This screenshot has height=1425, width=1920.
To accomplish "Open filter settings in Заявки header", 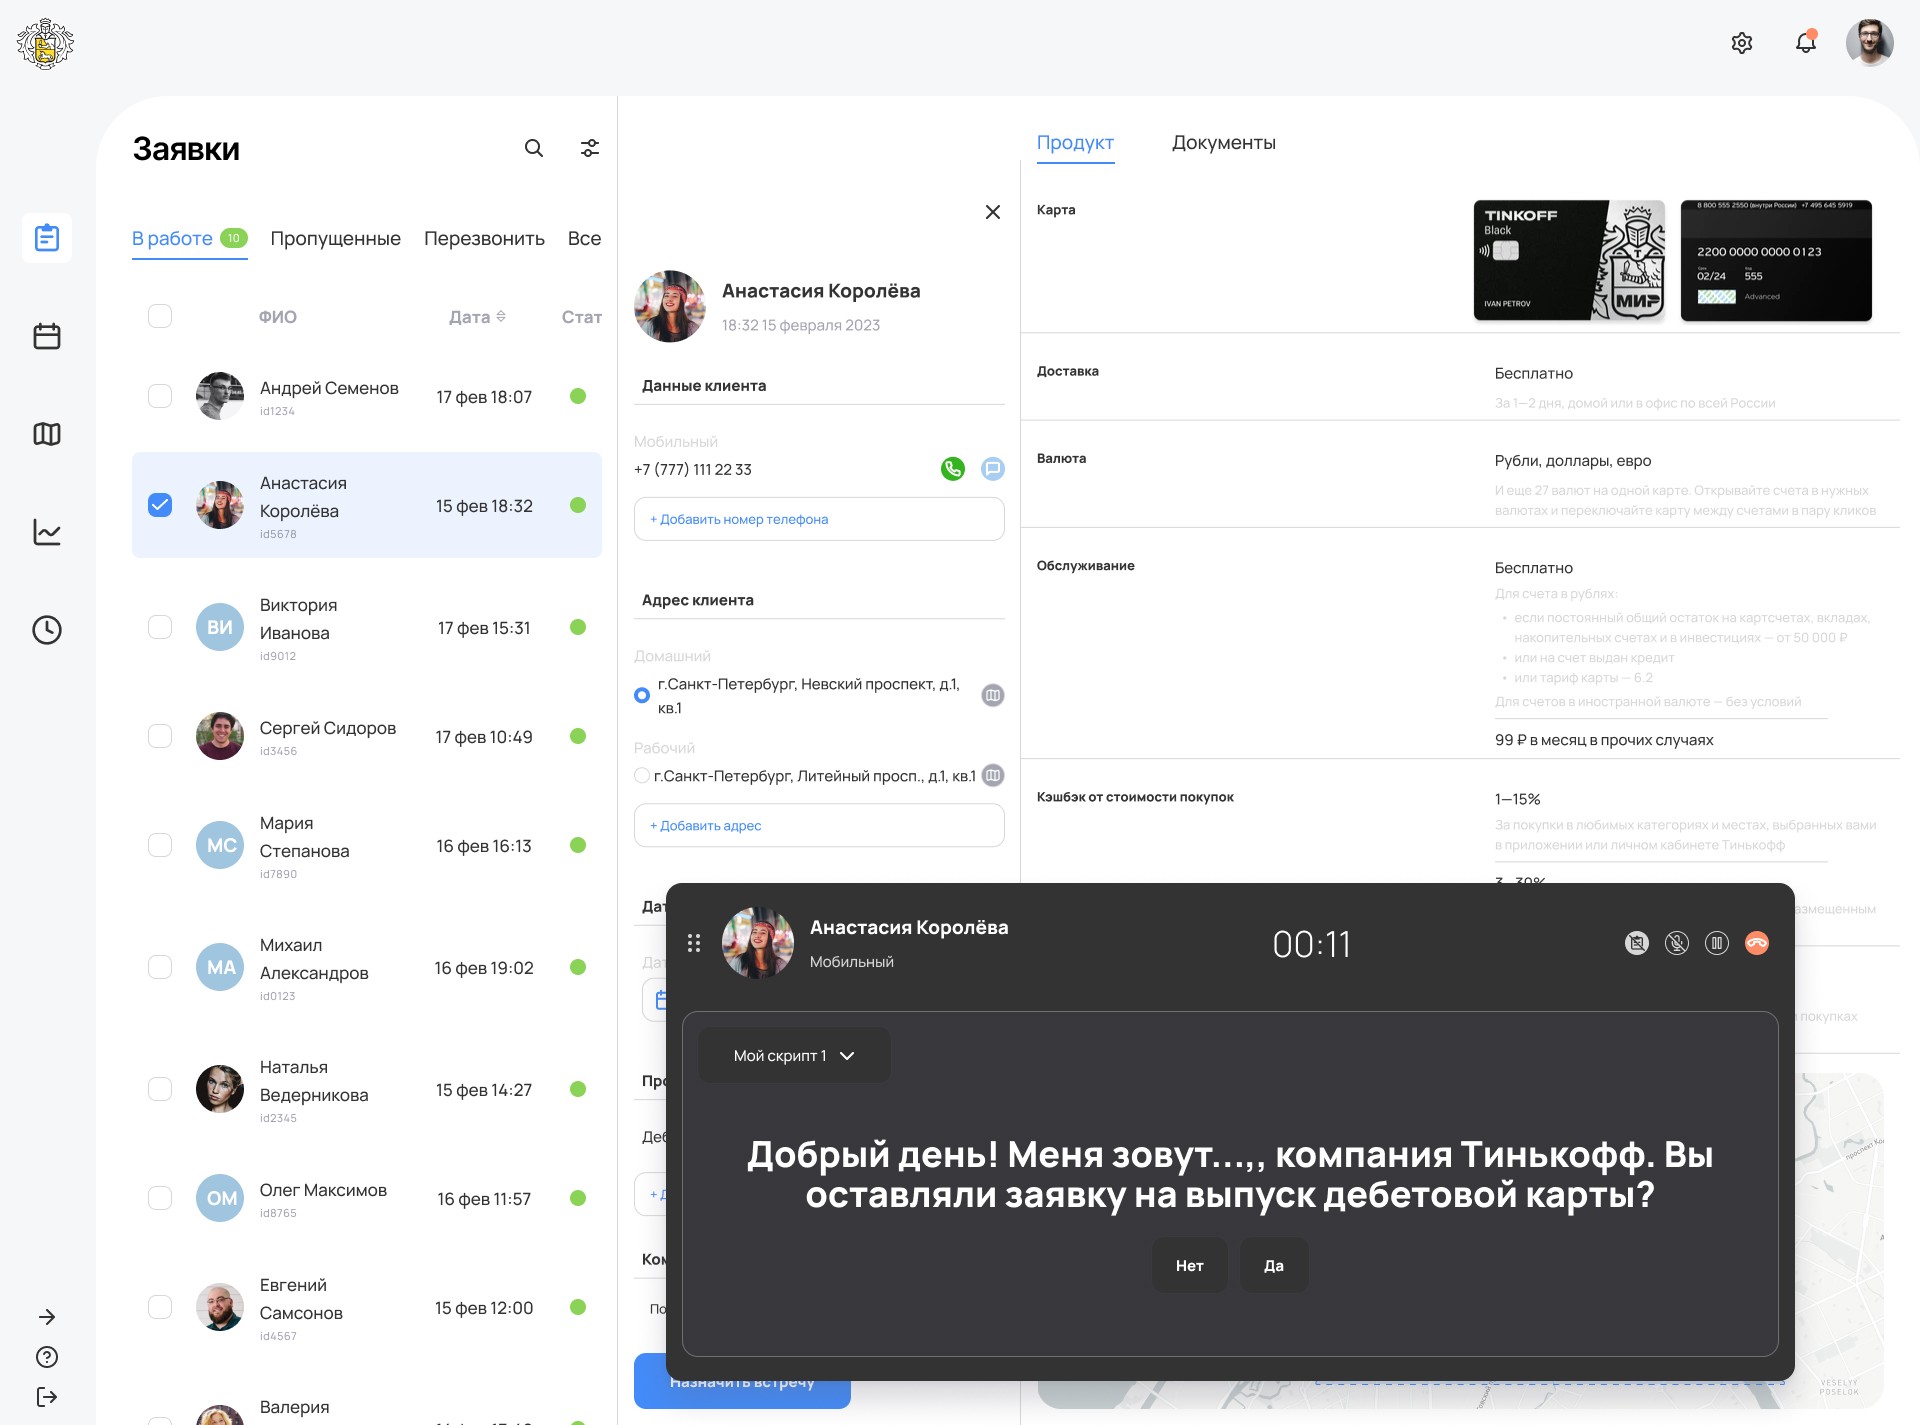I will 590,148.
